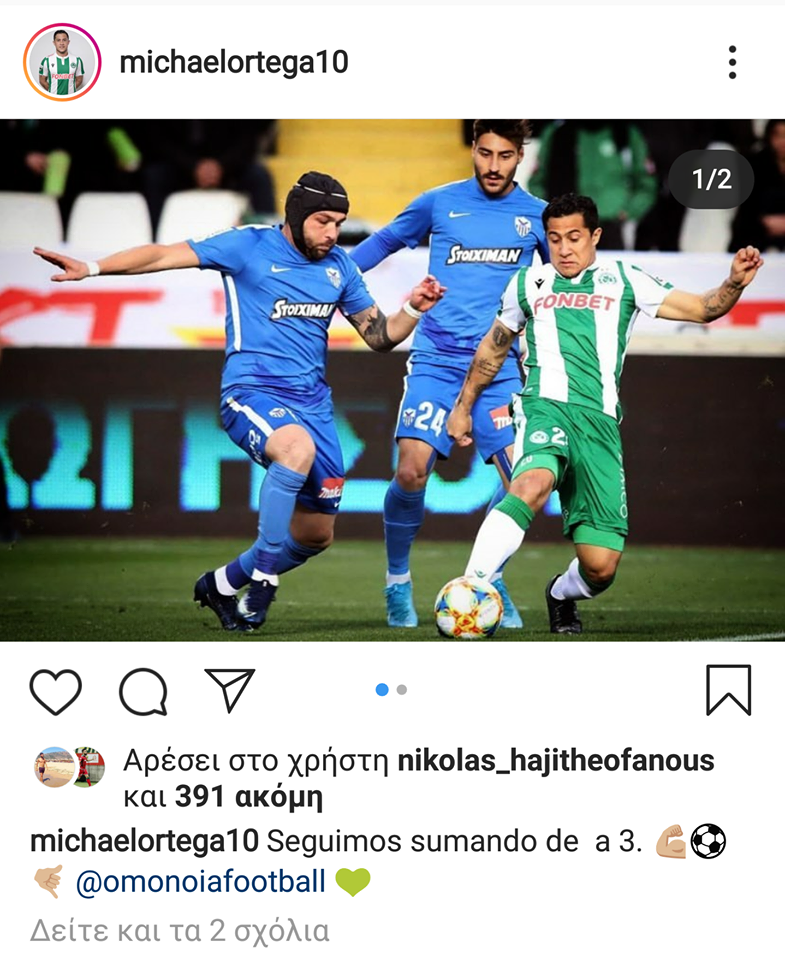
Task: Open comments via the speech bubble icon
Action: [x=143, y=691]
